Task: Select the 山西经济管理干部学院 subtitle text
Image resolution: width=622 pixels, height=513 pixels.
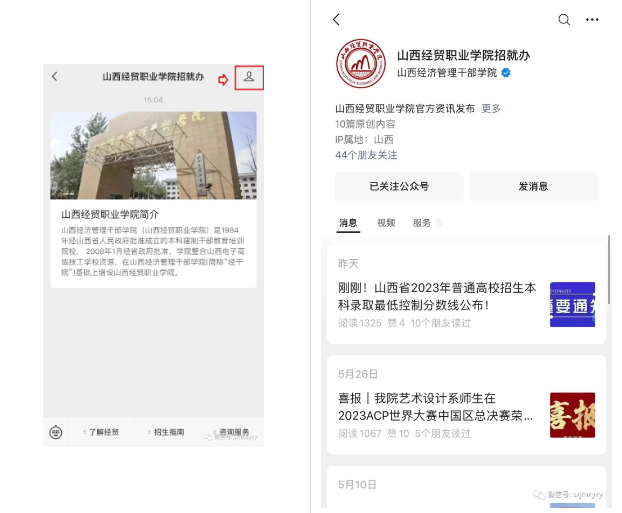Action: coord(447,73)
